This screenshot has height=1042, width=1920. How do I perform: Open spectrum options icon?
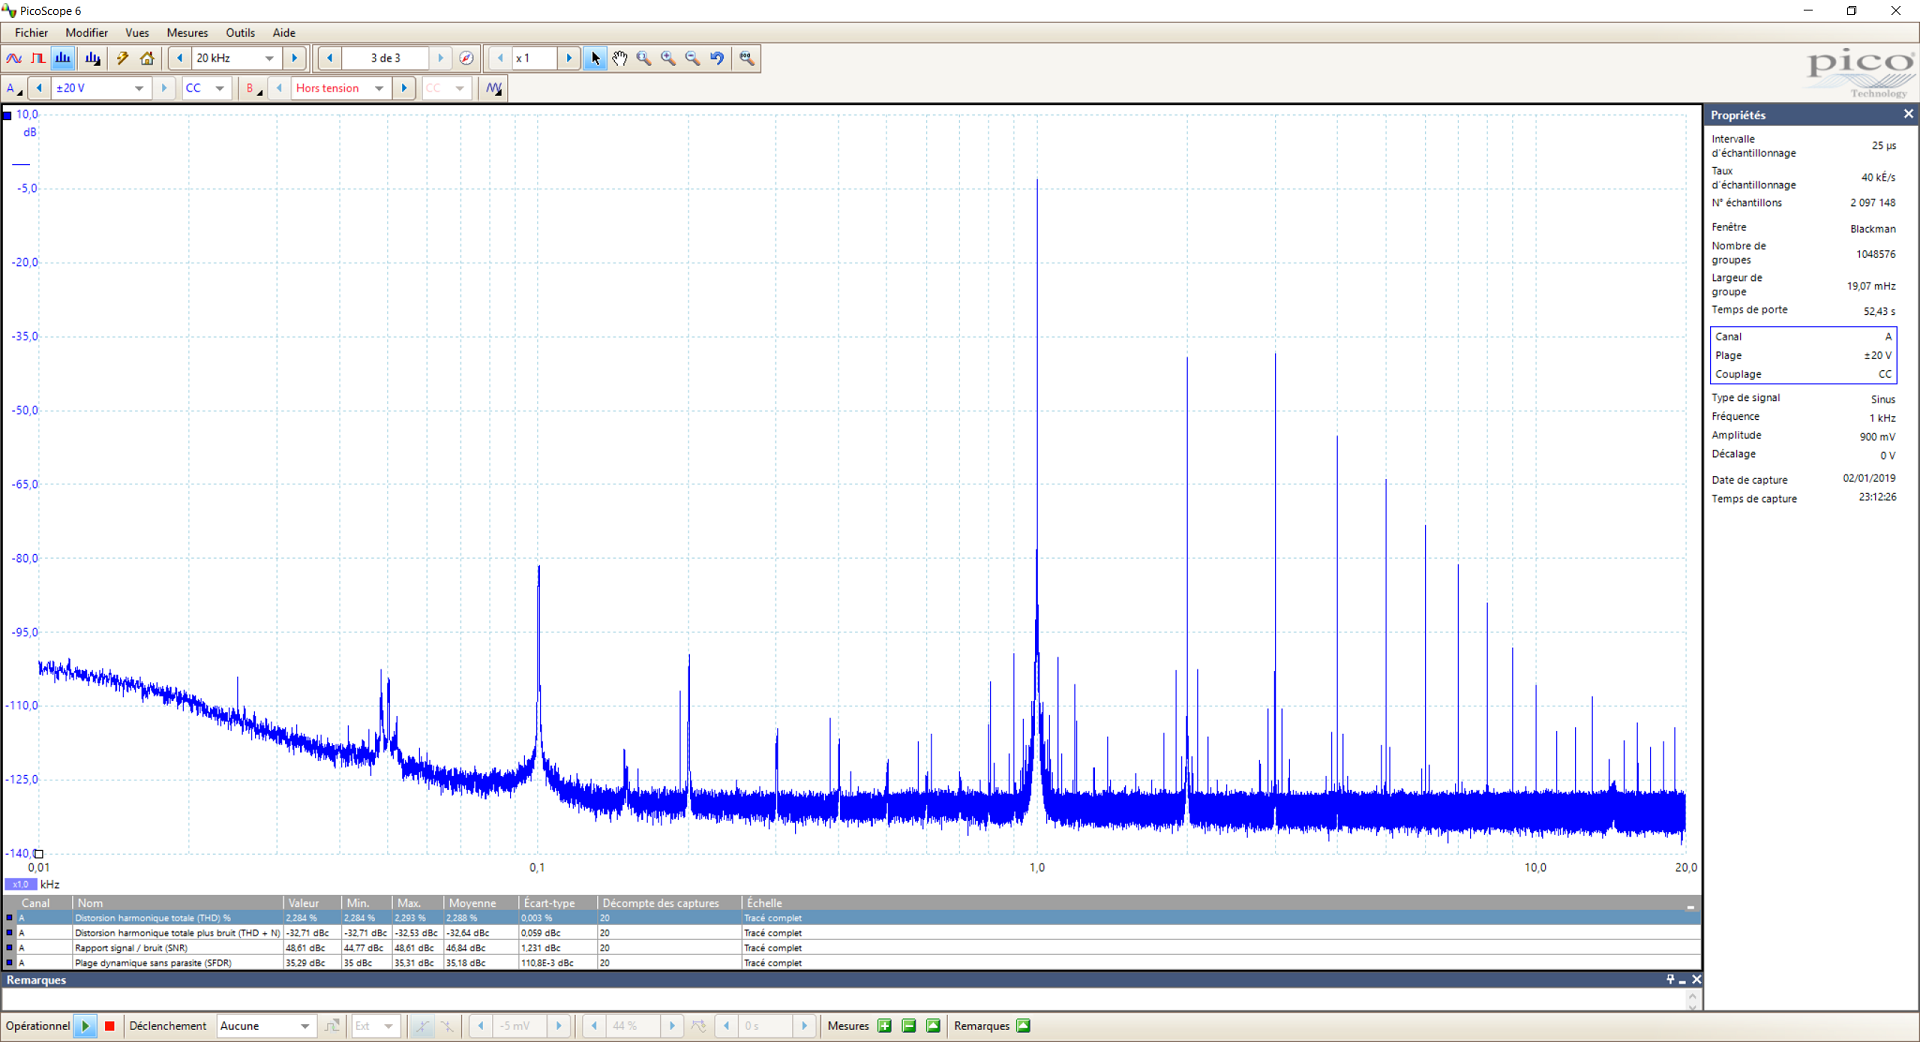coord(93,58)
